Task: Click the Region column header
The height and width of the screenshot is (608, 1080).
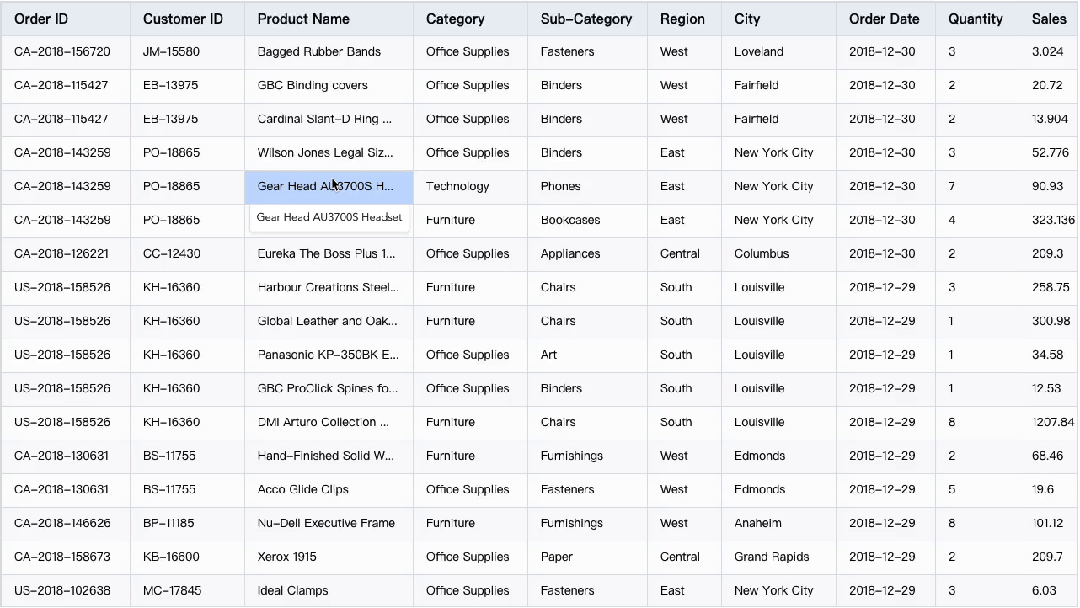Action: [x=682, y=19]
